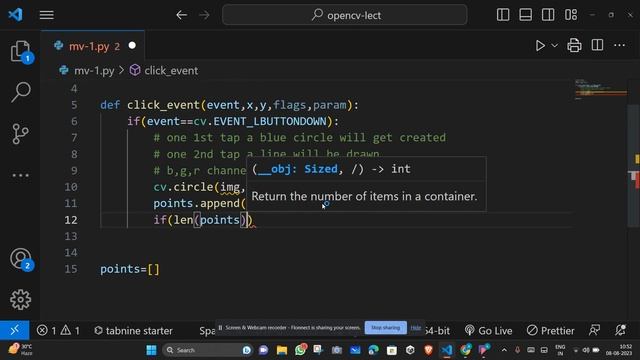
Task: Open the Search view in activity bar
Action: click(20, 92)
